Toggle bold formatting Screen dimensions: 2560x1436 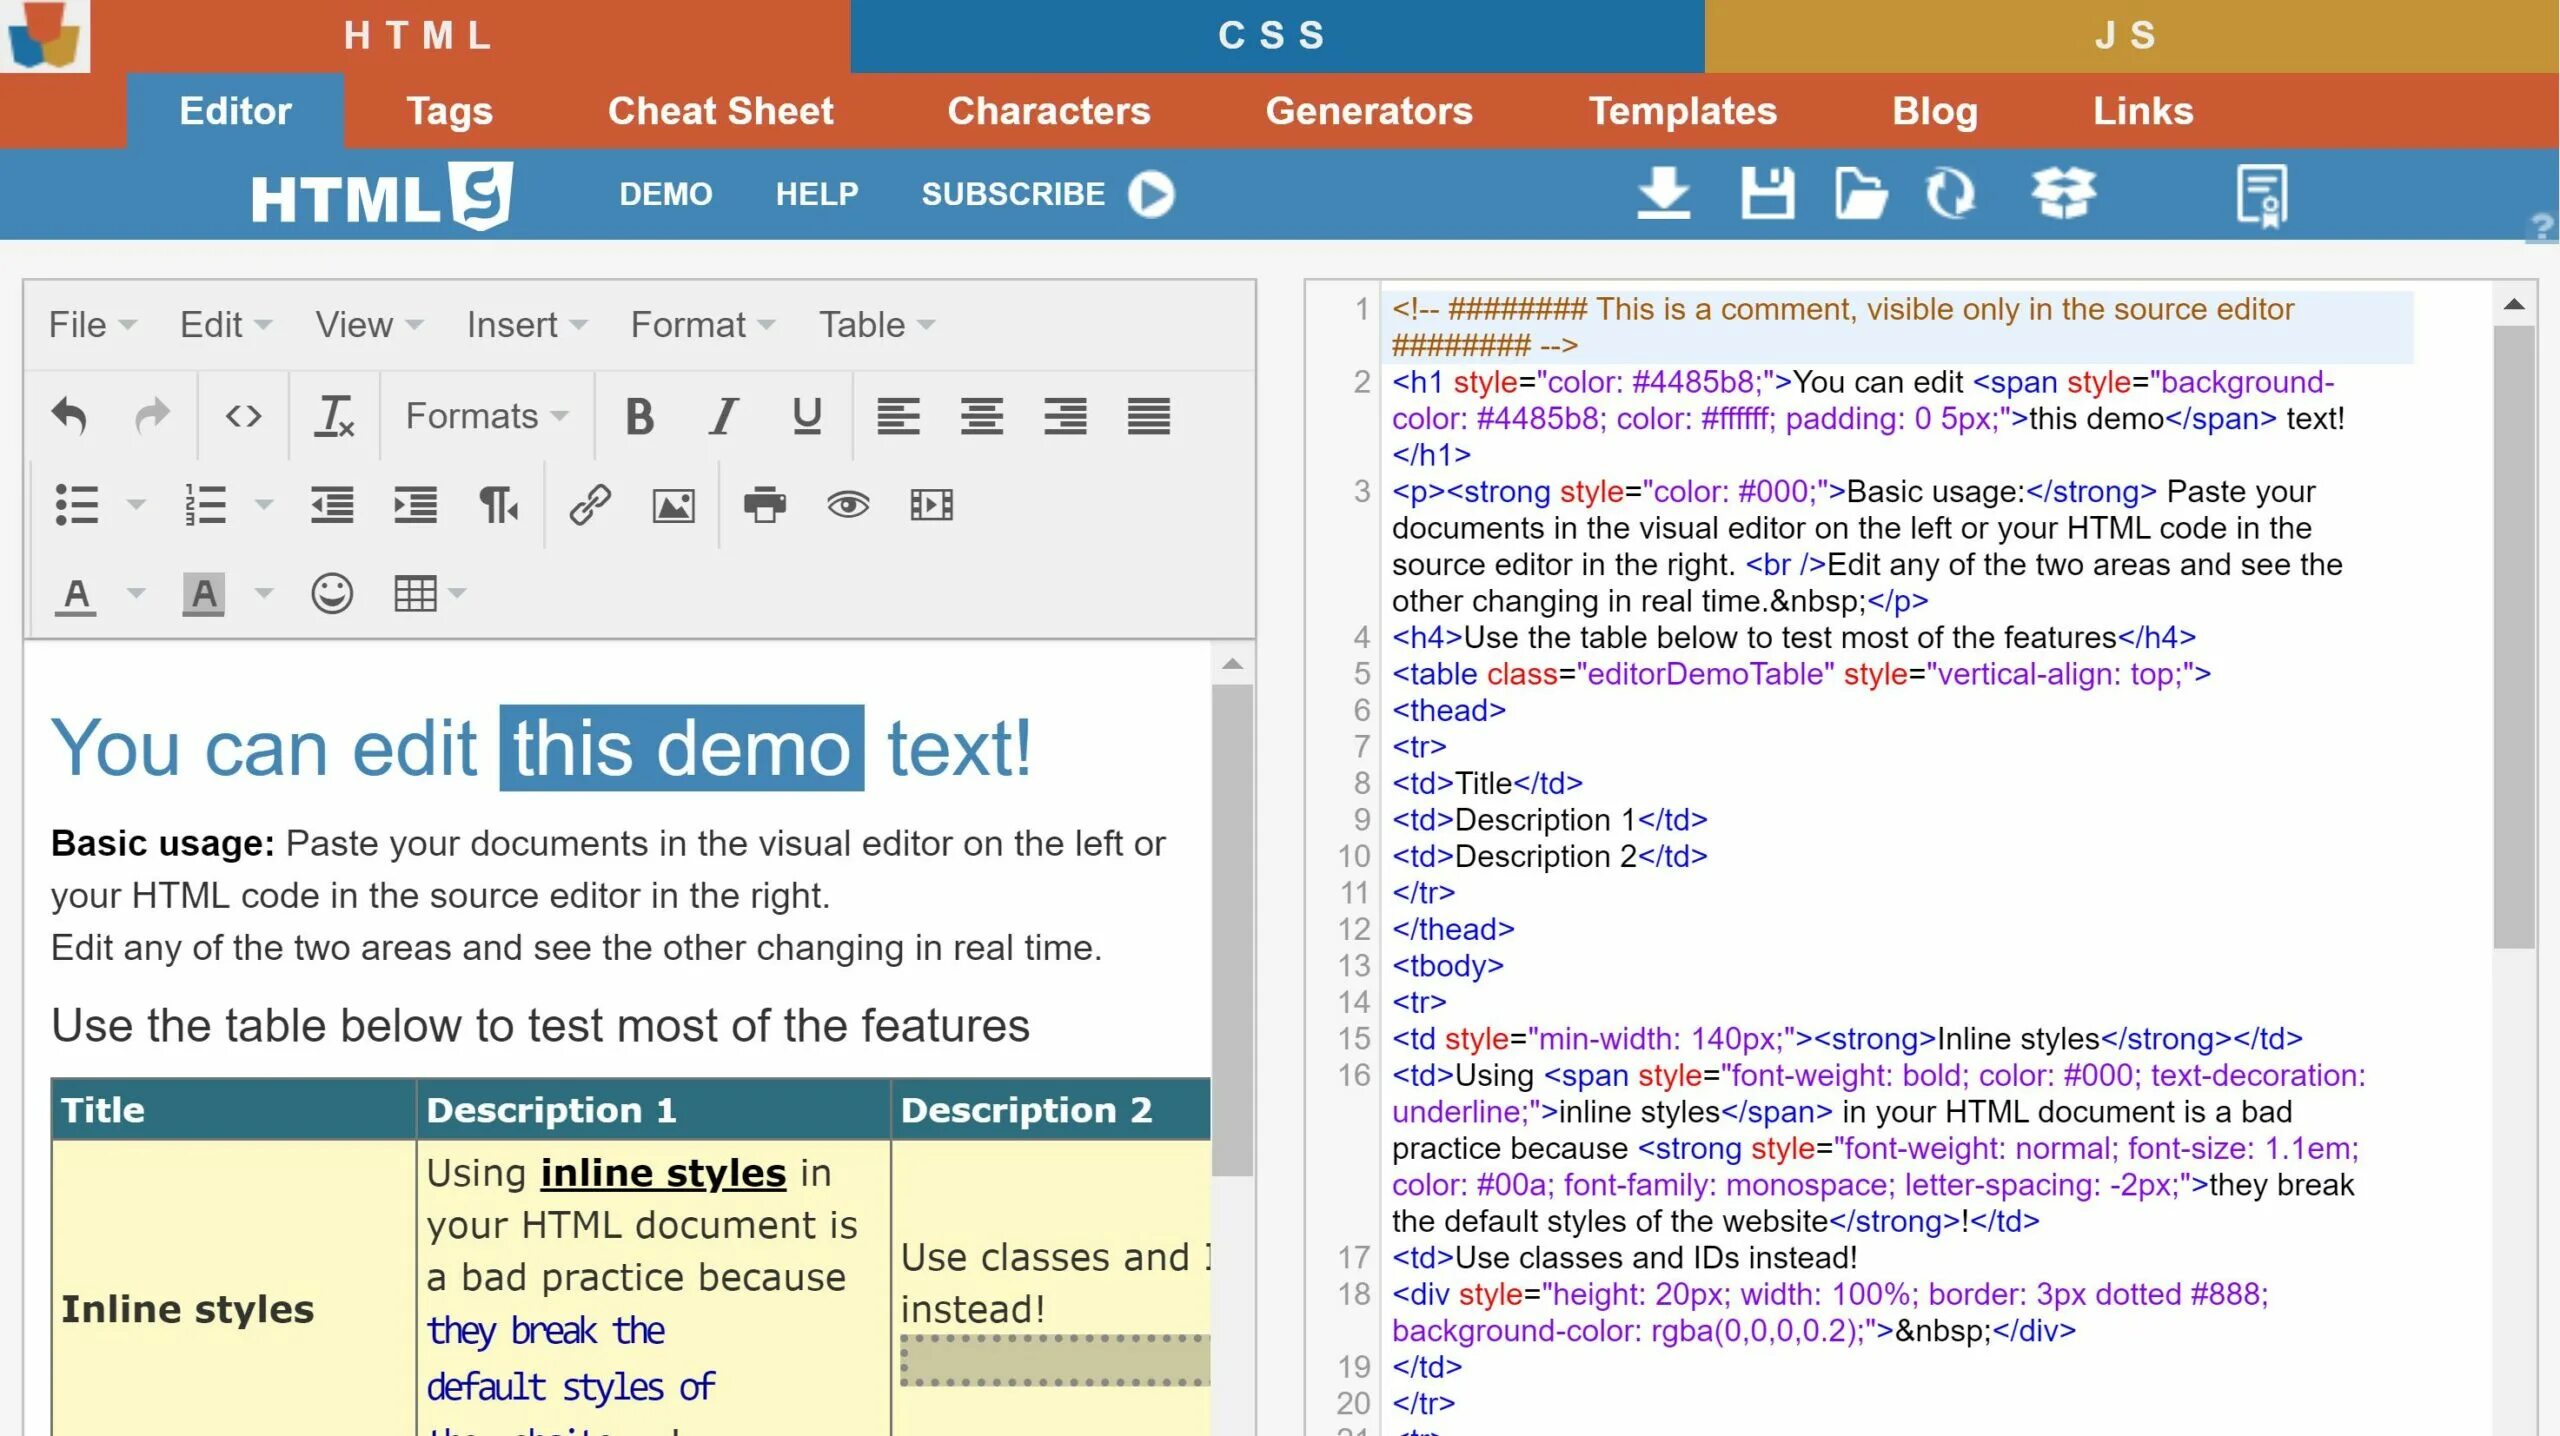coord(640,416)
